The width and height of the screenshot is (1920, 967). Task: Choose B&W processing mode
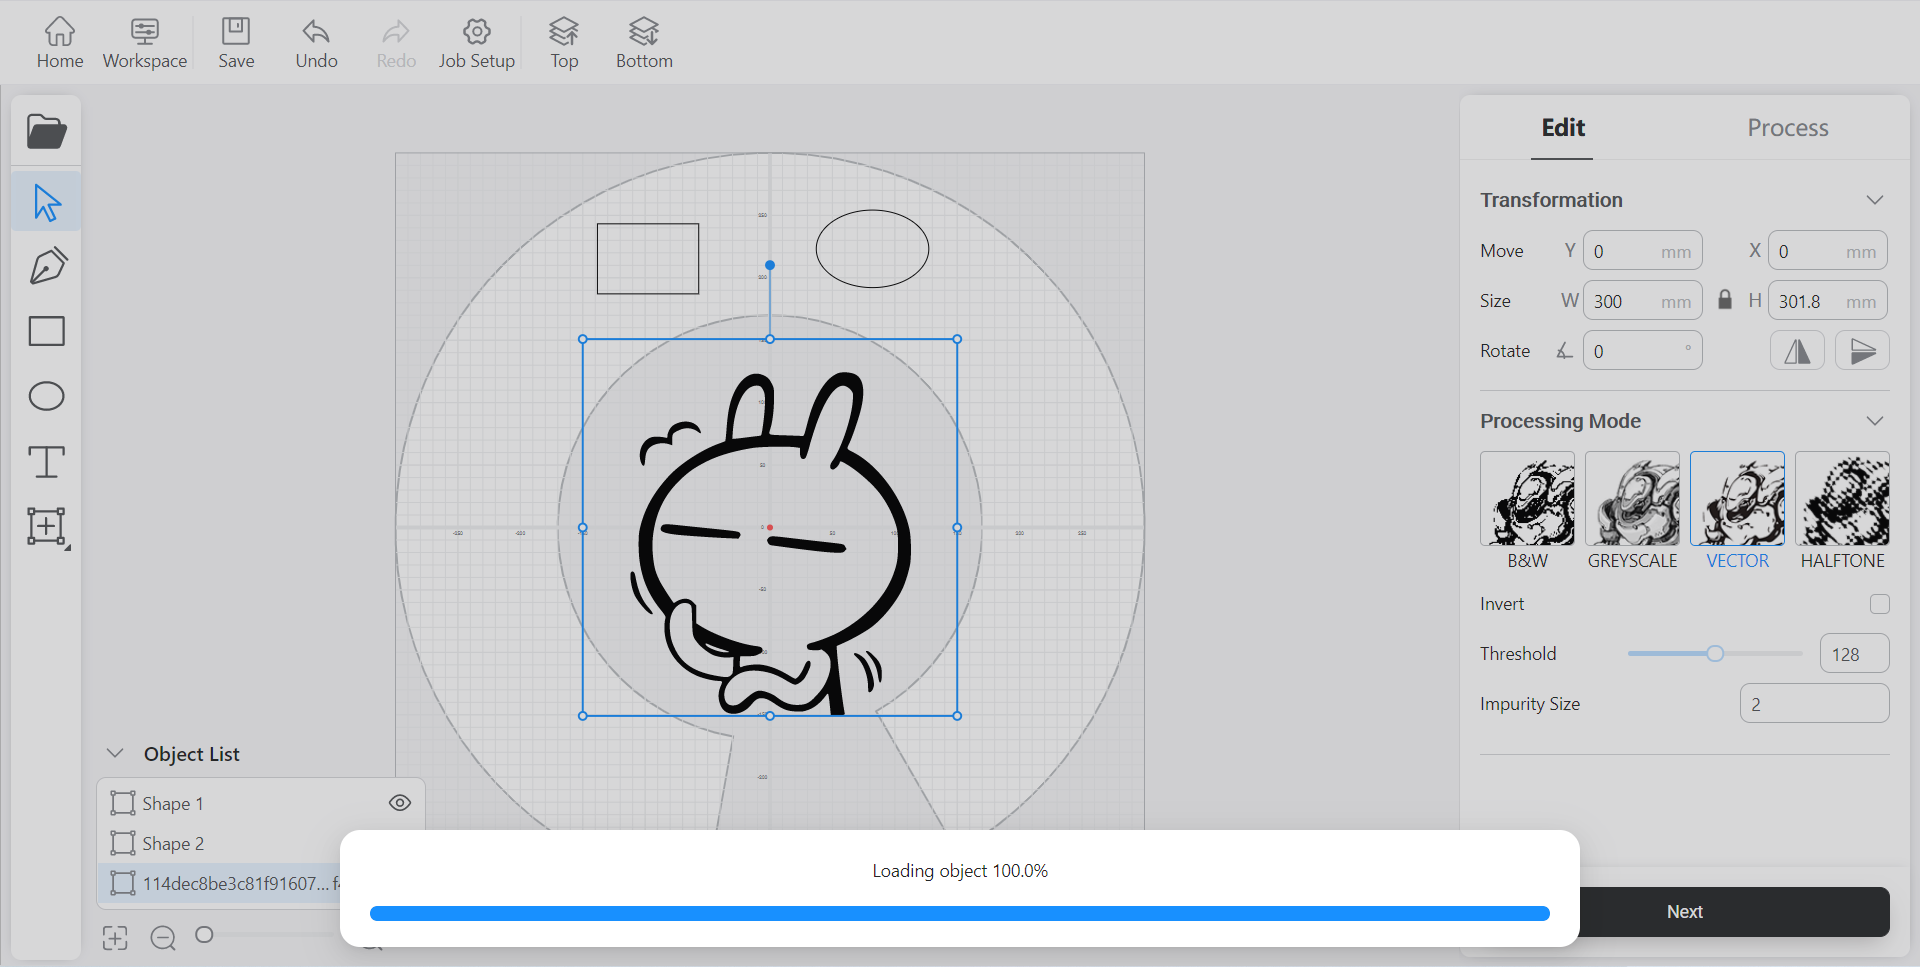(1527, 511)
